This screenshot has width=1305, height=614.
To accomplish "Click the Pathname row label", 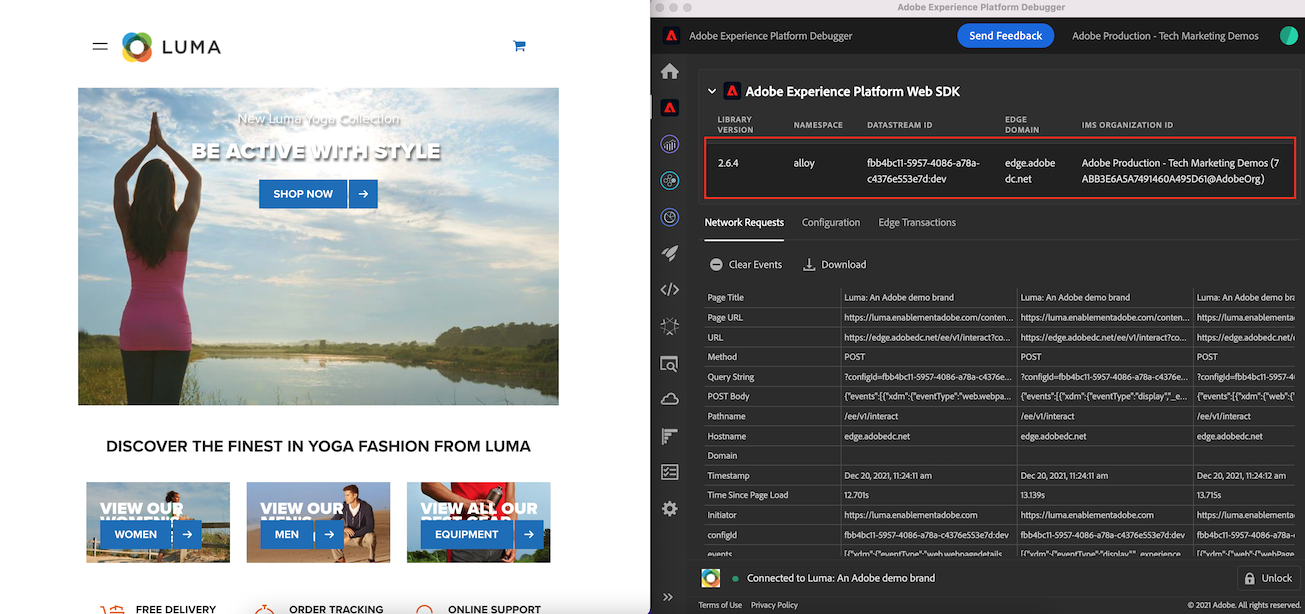I will click(x=726, y=416).
